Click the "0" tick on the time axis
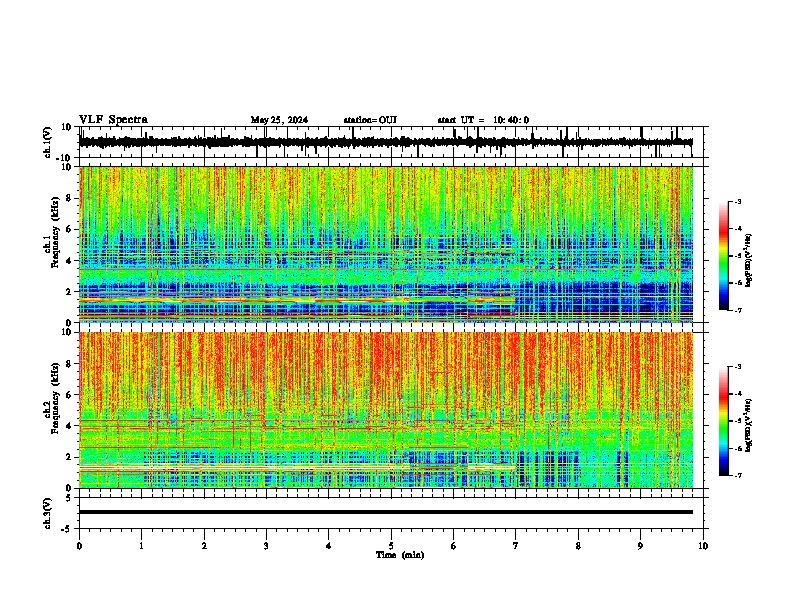The image size is (792, 612). click(79, 546)
